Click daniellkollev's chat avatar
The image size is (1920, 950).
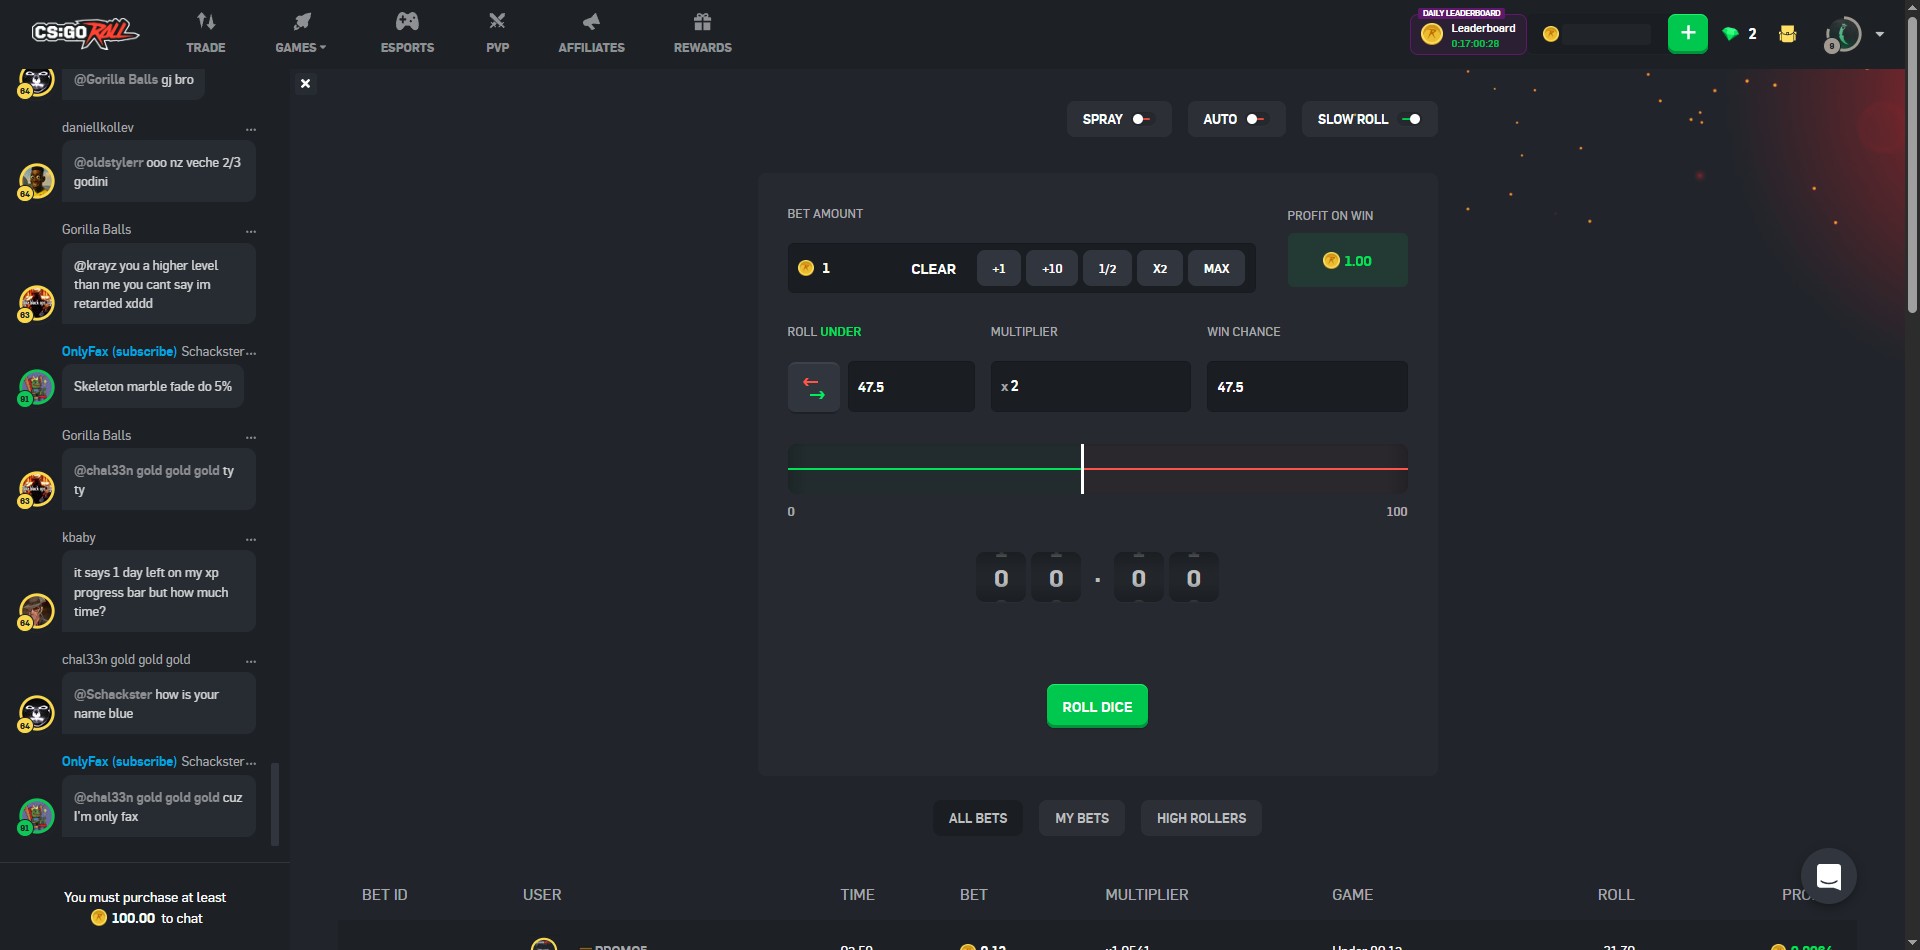coord(37,181)
